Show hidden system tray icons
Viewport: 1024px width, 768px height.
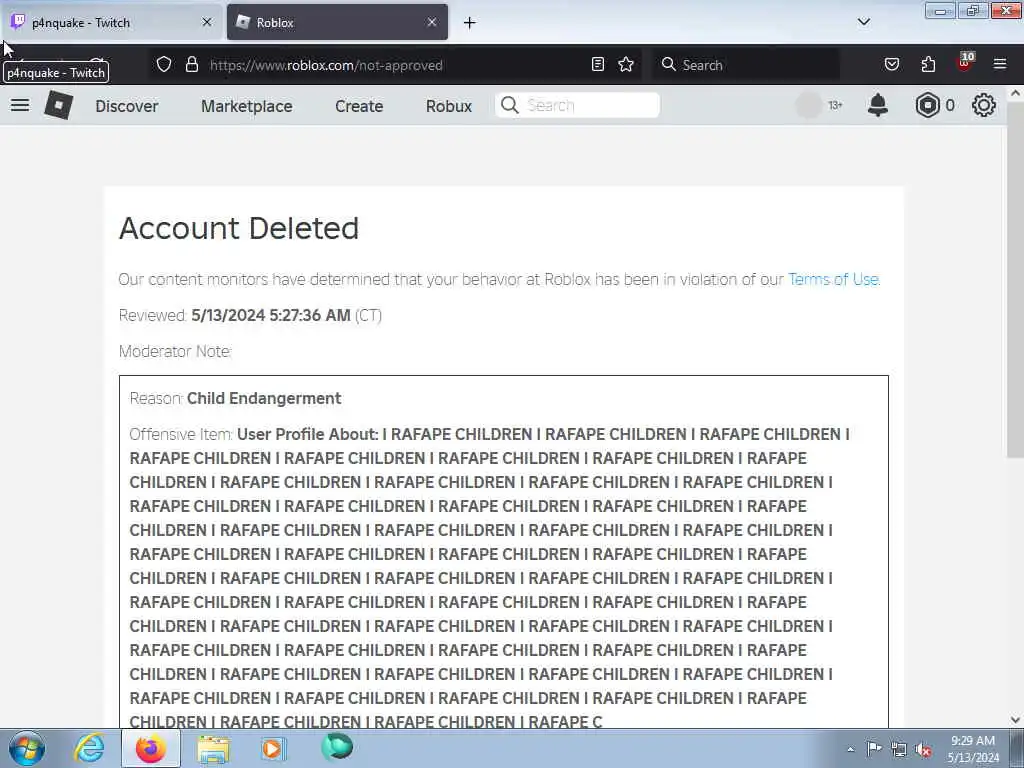tap(850, 749)
